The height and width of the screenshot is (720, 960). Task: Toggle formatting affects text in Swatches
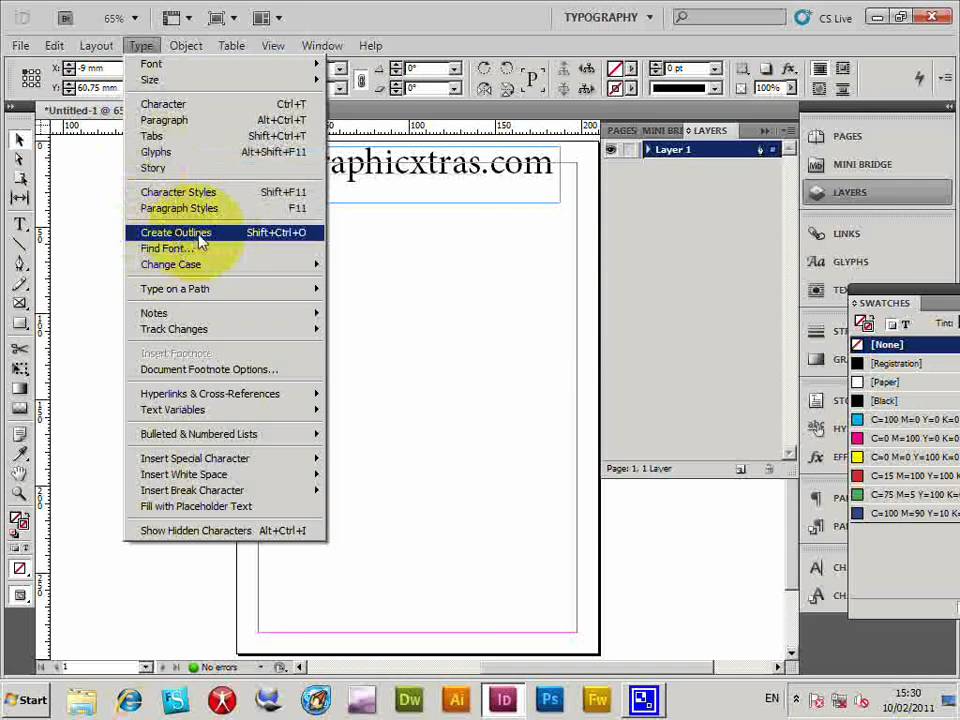point(906,324)
